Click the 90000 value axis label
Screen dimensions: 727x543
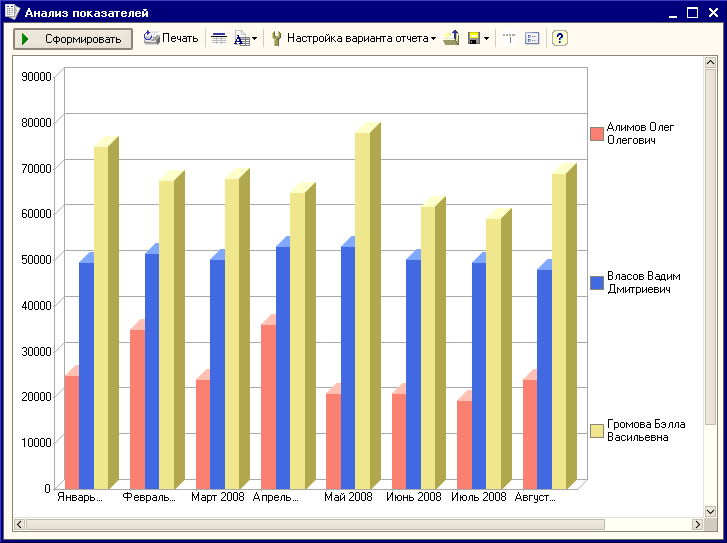pyautogui.click(x=36, y=77)
